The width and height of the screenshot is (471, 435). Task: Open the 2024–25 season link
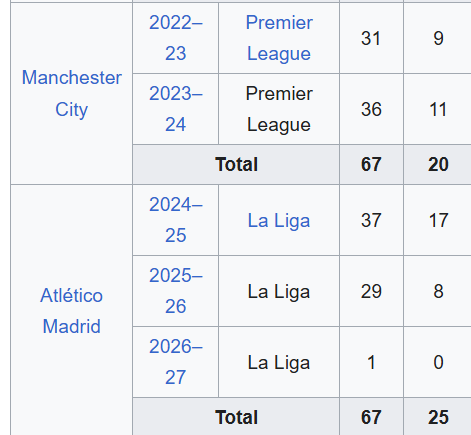pyautogui.click(x=176, y=220)
